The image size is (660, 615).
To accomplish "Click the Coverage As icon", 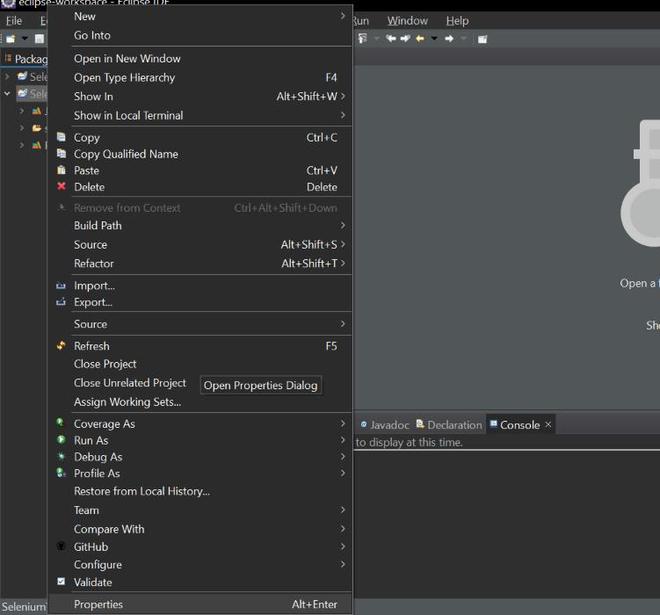I will (x=62, y=424).
